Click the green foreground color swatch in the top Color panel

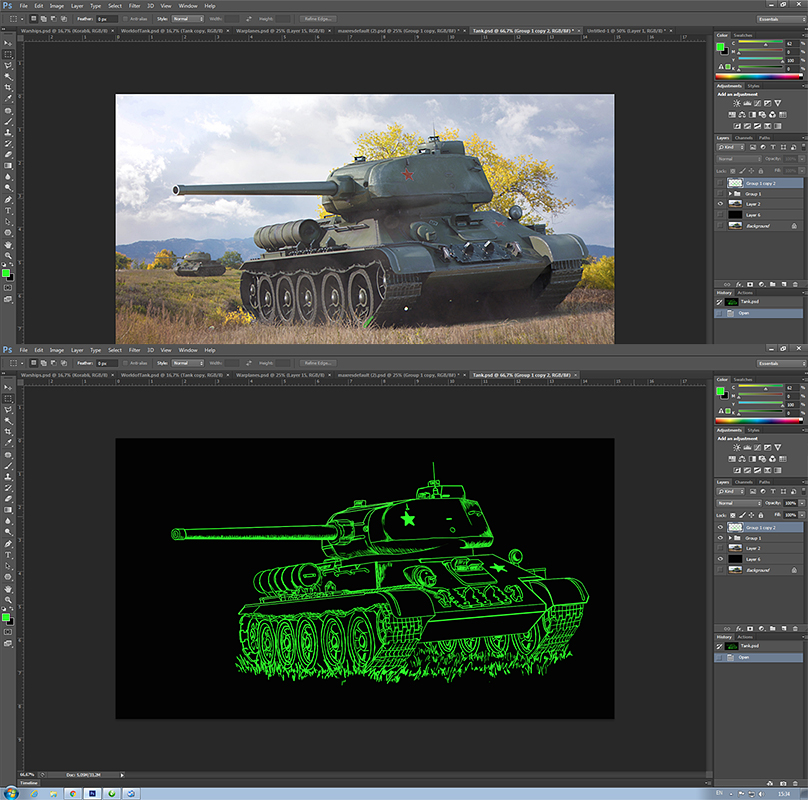click(x=720, y=47)
